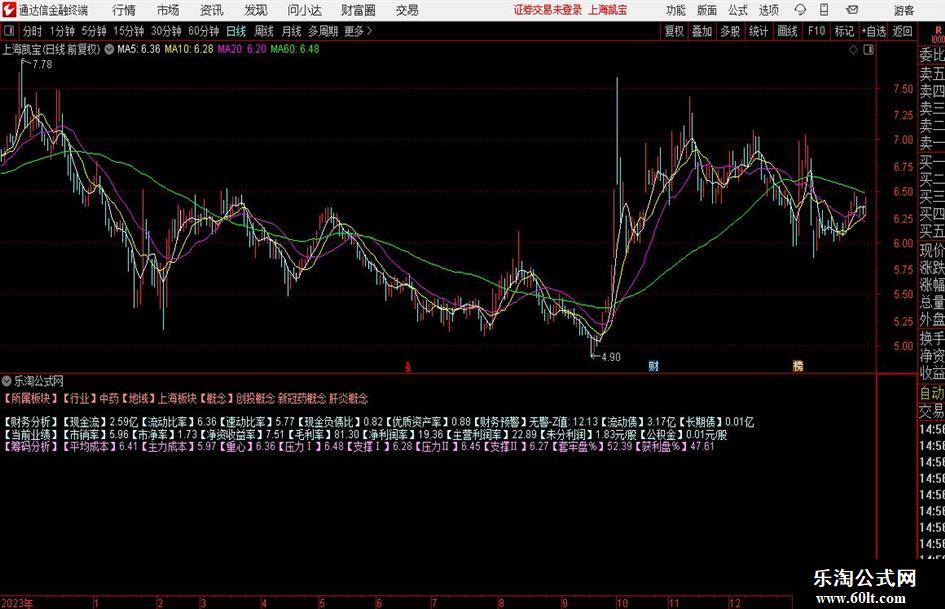The width and height of the screenshot is (945, 609).
Task: Switch to 60分钟 period
Action: [204, 31]
